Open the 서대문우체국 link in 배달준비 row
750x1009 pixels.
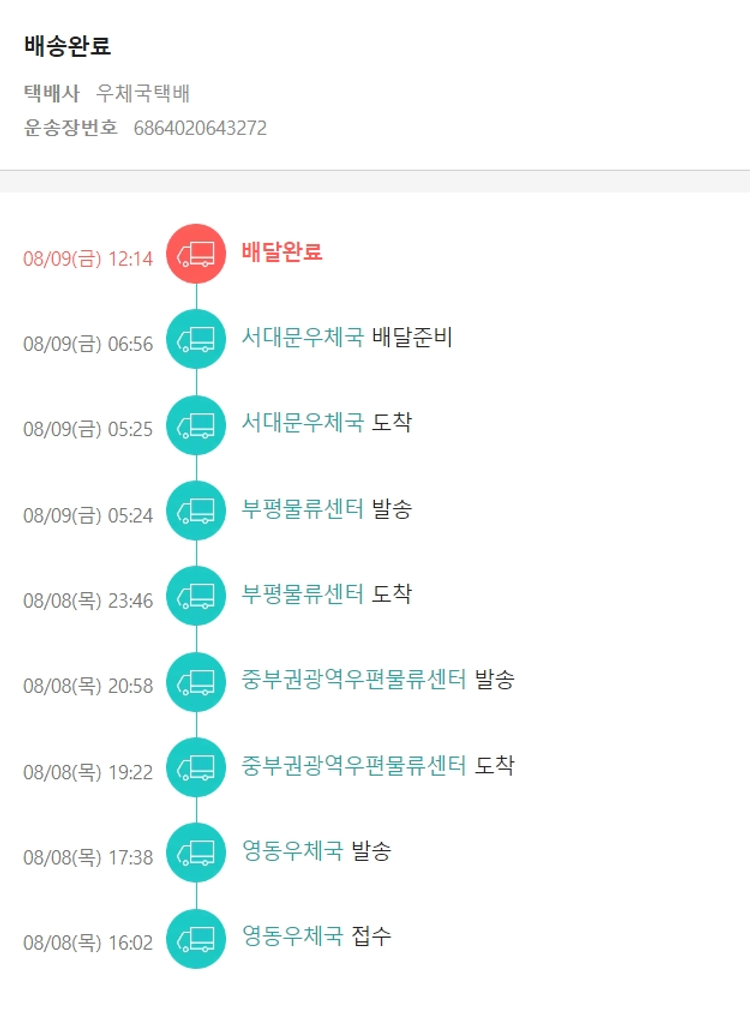coord(302,338)
